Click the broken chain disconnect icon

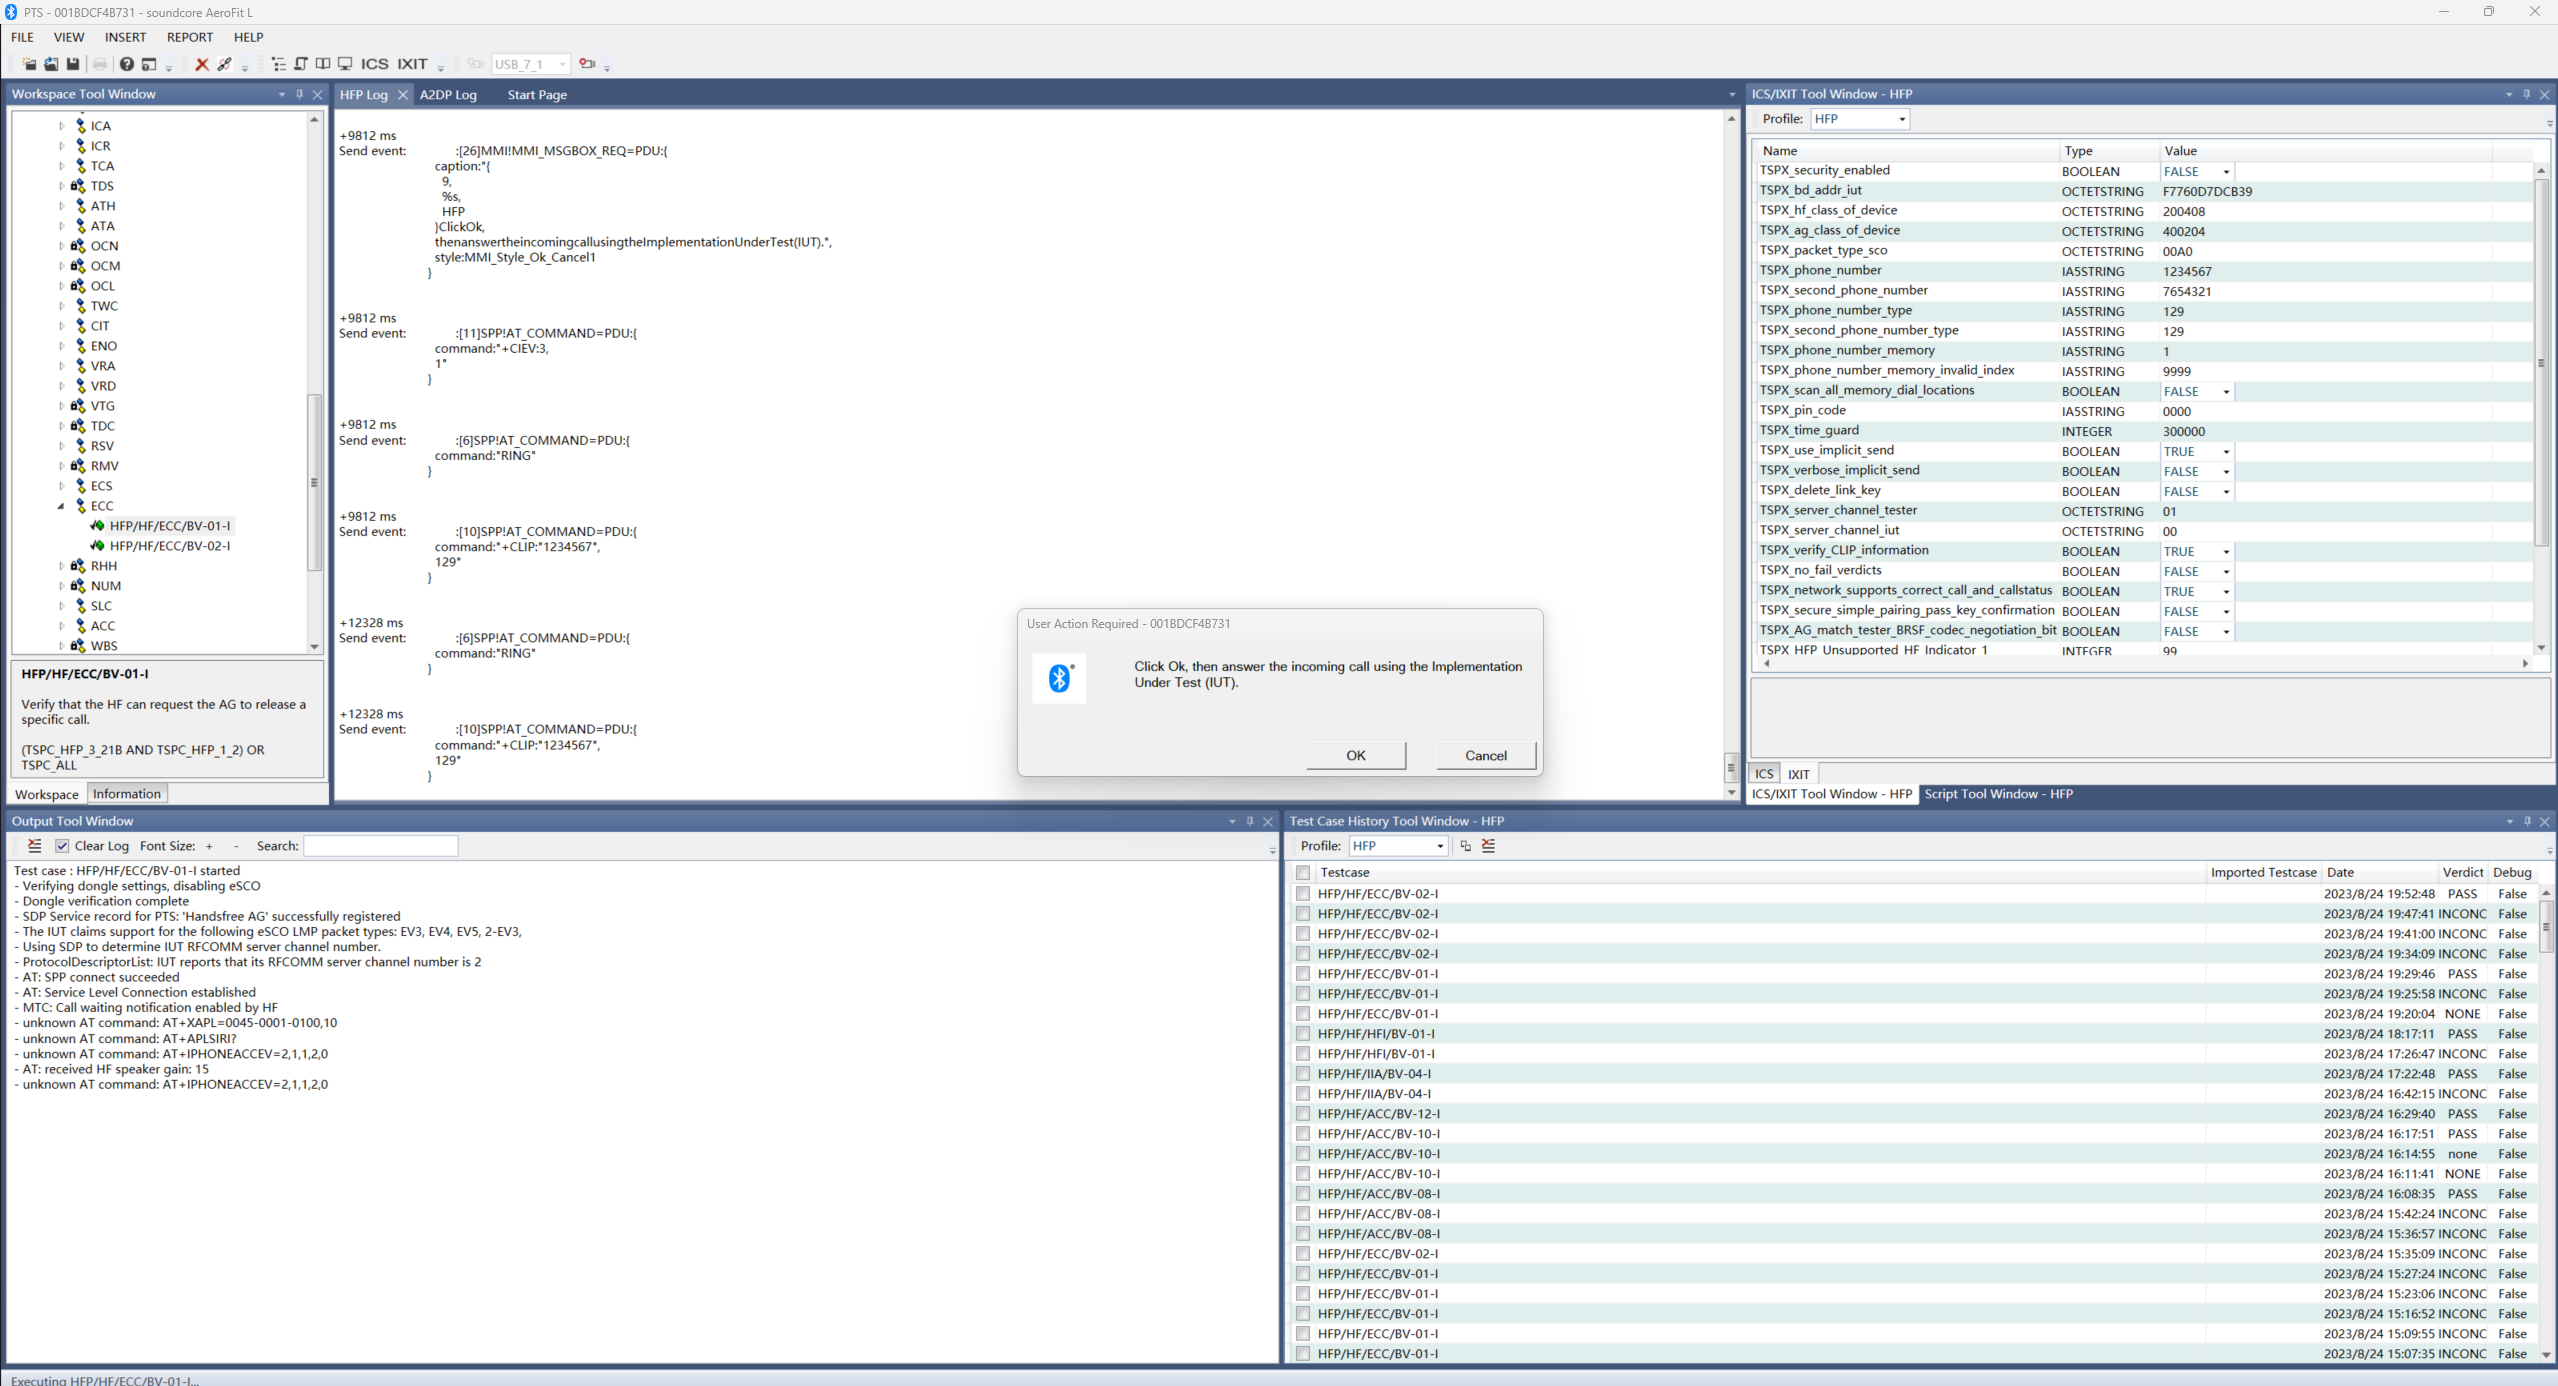pos(225,64)
